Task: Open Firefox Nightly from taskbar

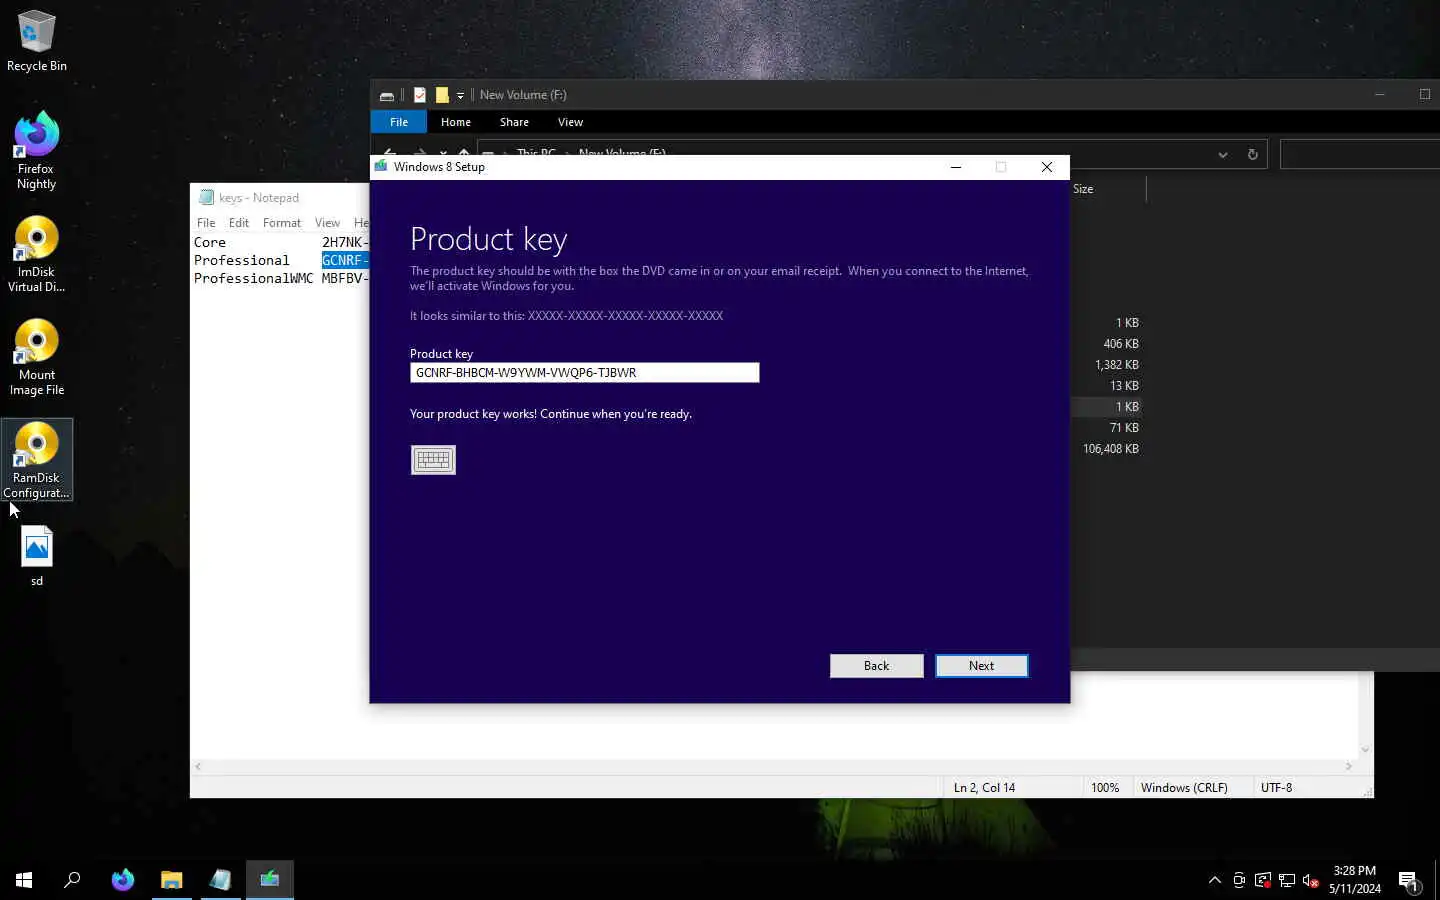Action: tap(123, 880)
